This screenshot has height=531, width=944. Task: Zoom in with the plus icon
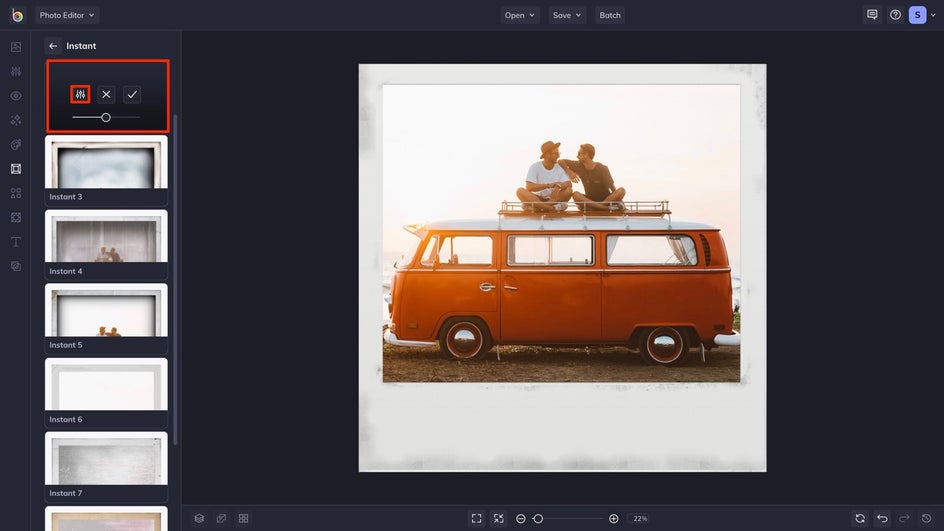pyautogui.click(x=613, y=518)
